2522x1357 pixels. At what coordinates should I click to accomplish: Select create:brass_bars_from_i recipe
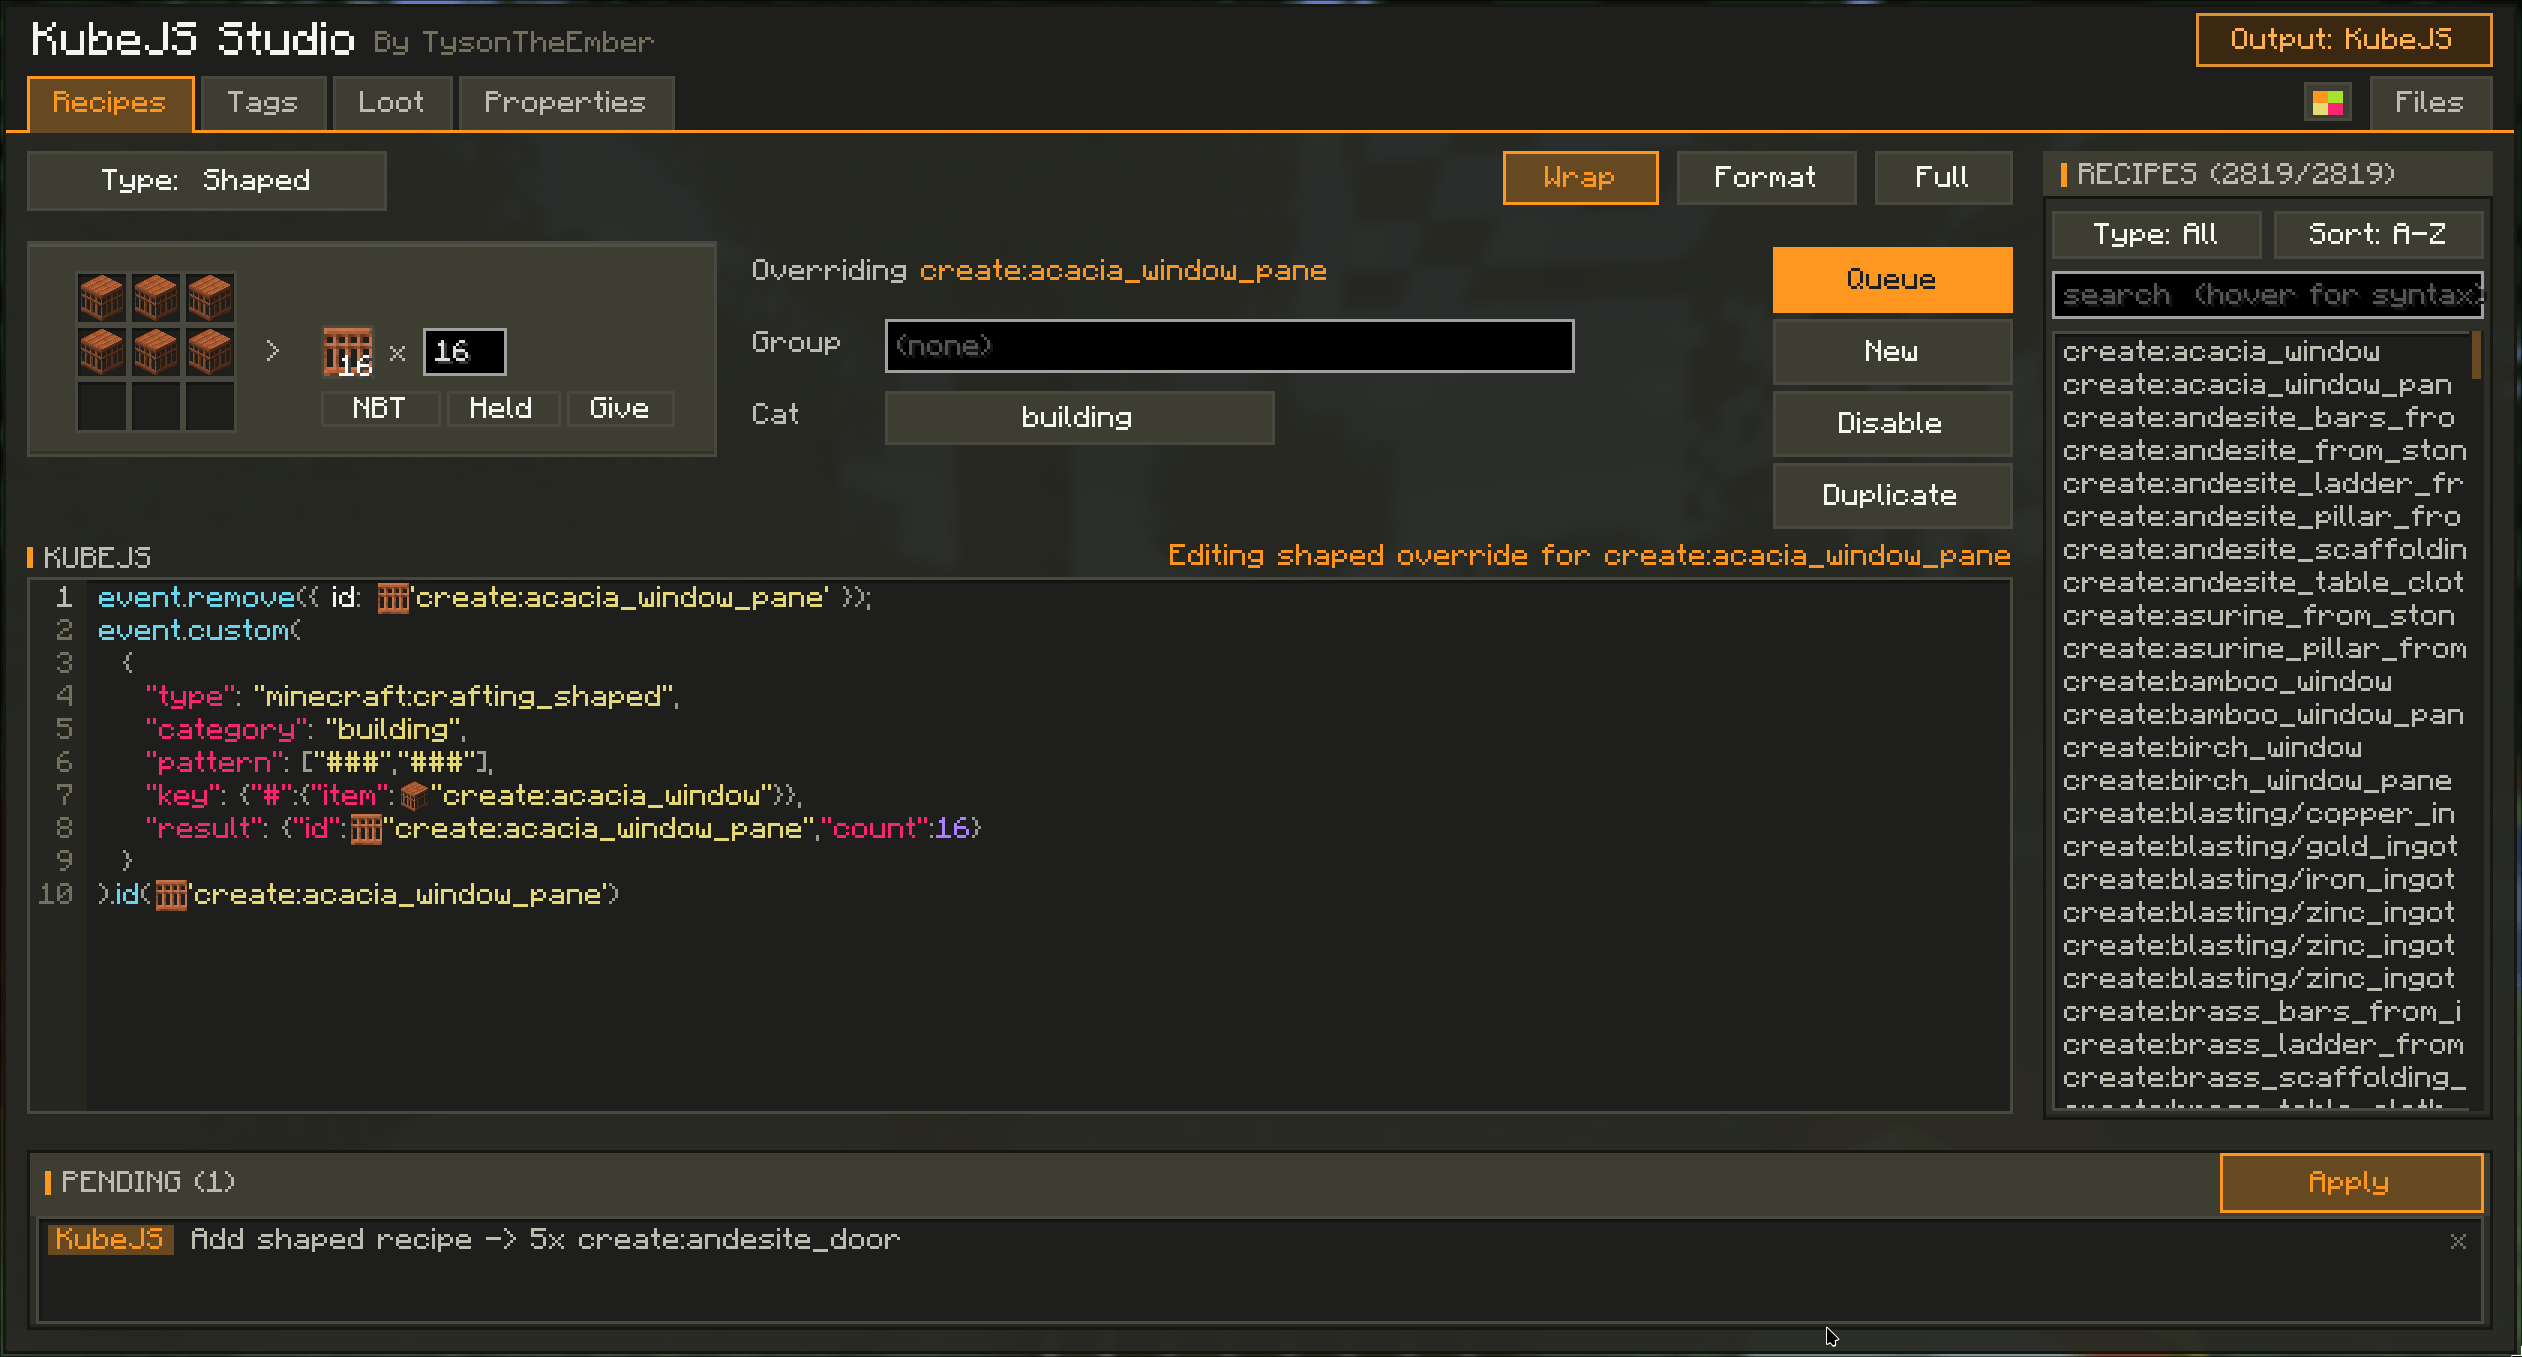tap(2261, 1012)
